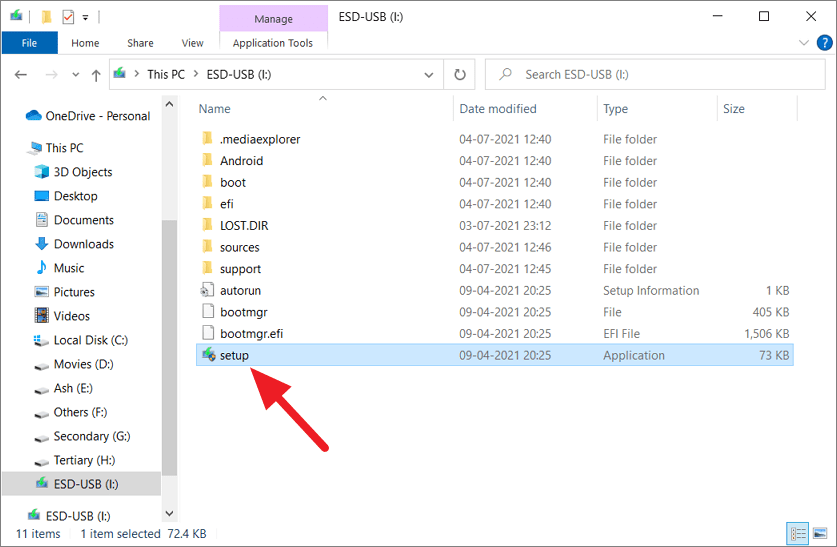Select the efi folder icon
Screen dimensions: 837x547
pos(208,203)
